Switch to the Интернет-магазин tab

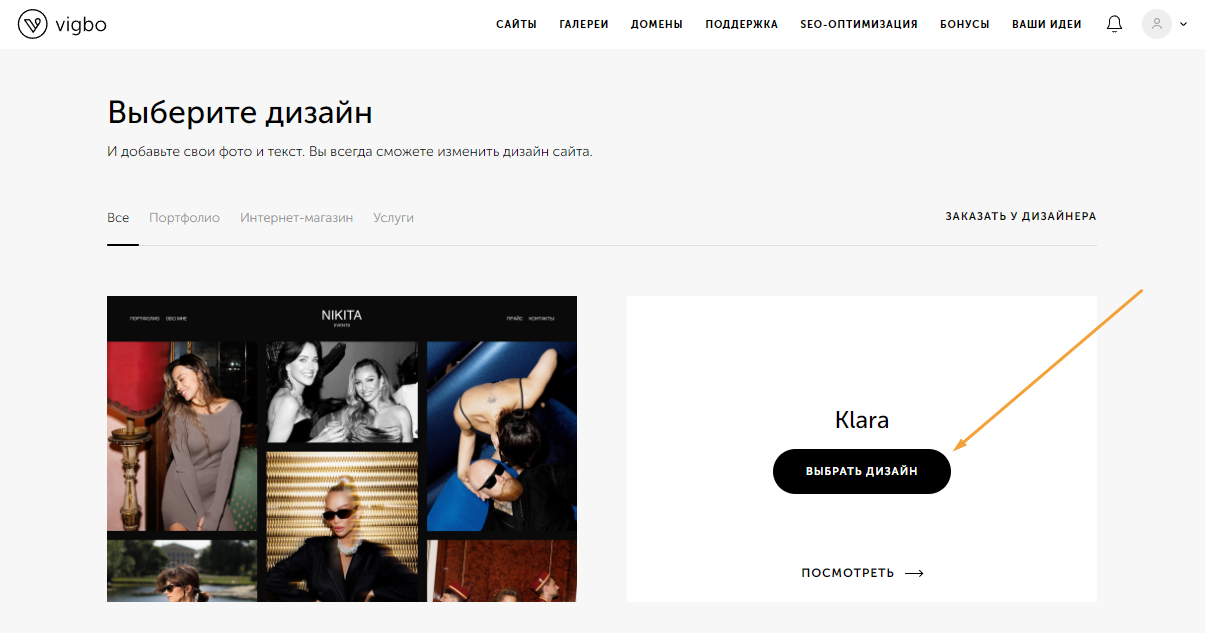point(296,217)
